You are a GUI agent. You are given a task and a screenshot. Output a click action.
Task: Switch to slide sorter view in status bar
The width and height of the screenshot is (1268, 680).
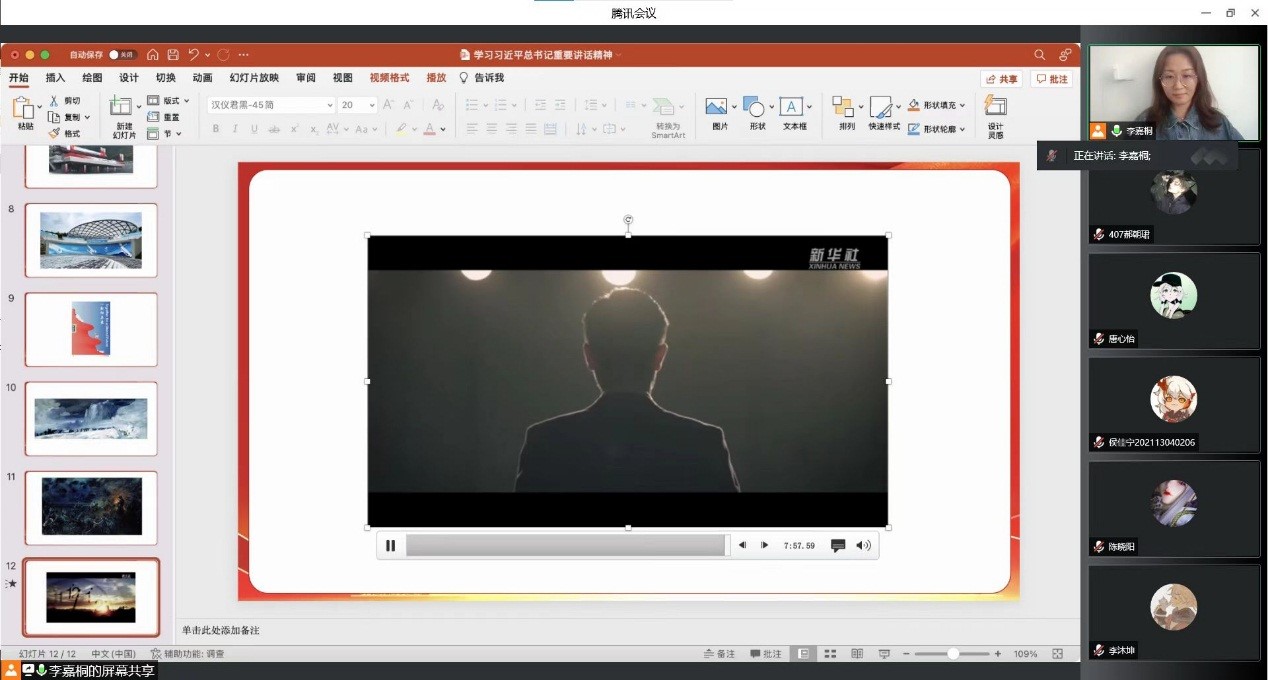(829, 654)
